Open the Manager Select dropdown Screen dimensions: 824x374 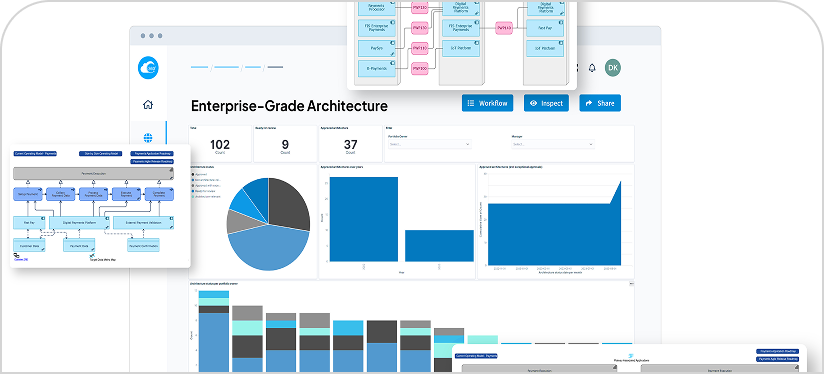pyautogui.click(x=553, y=144)
